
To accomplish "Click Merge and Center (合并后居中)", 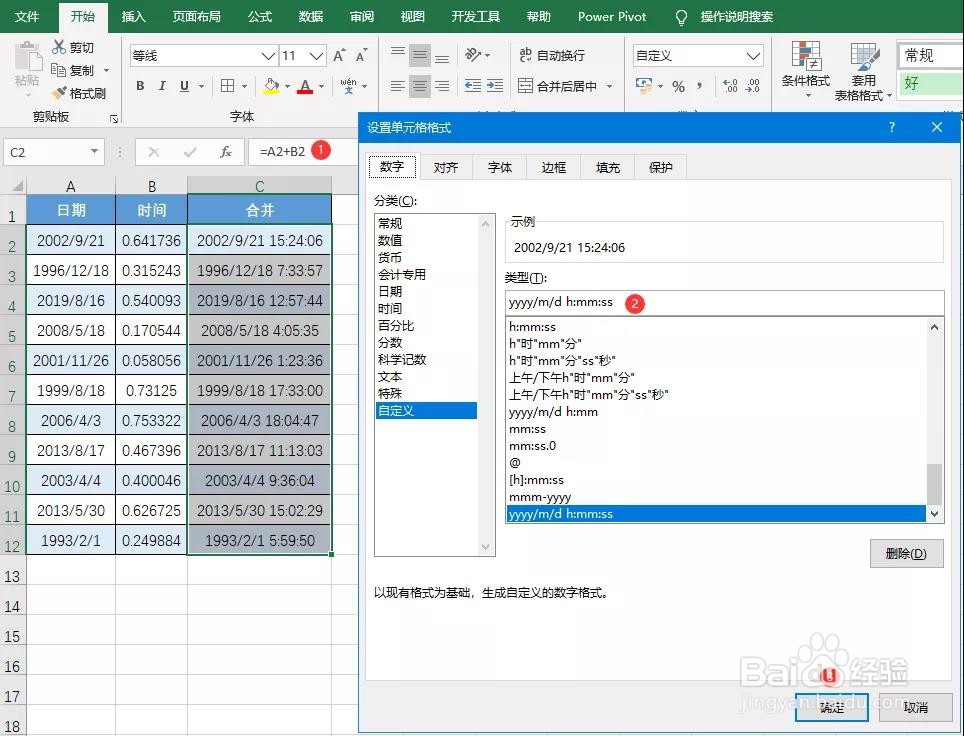I will [558, 85].
